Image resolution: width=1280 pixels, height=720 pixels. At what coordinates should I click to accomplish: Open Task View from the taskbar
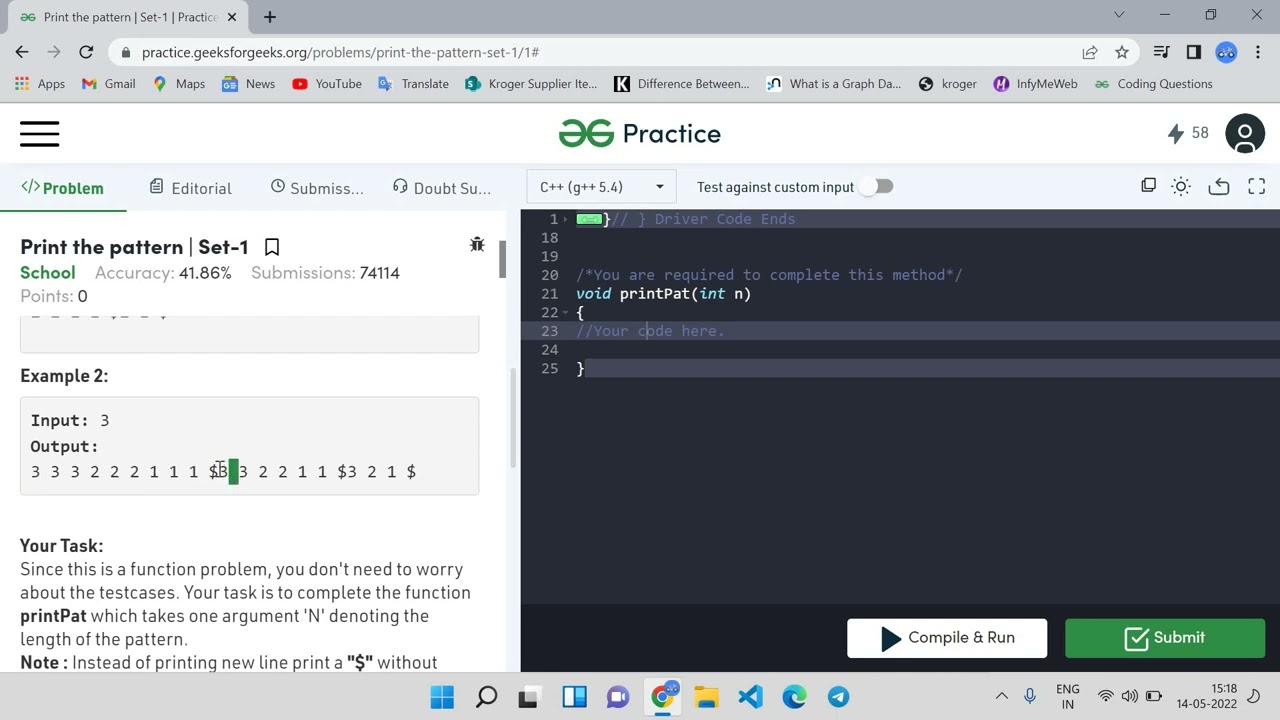coord(530,696)
